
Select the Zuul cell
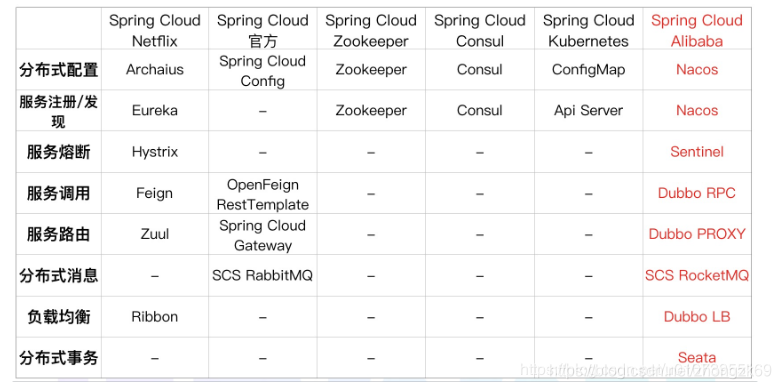point(154,234)
